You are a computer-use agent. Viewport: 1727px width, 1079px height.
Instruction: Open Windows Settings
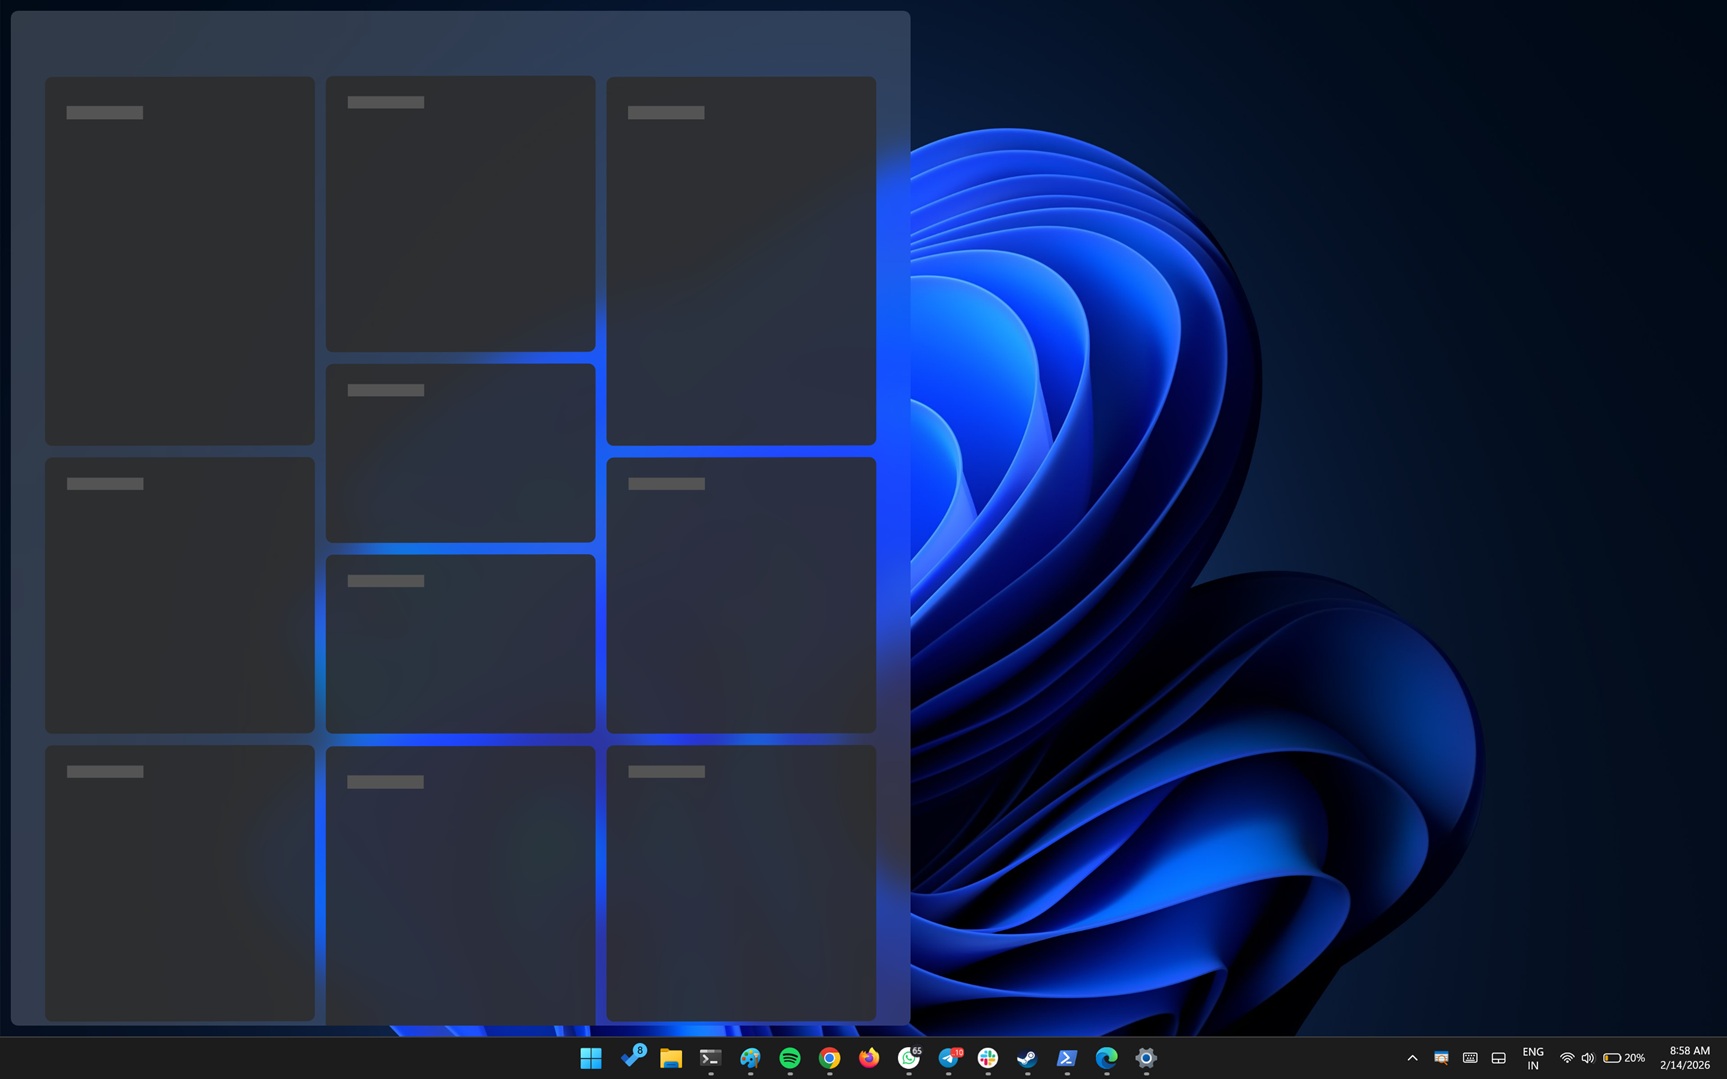tap(1144, 1057)
